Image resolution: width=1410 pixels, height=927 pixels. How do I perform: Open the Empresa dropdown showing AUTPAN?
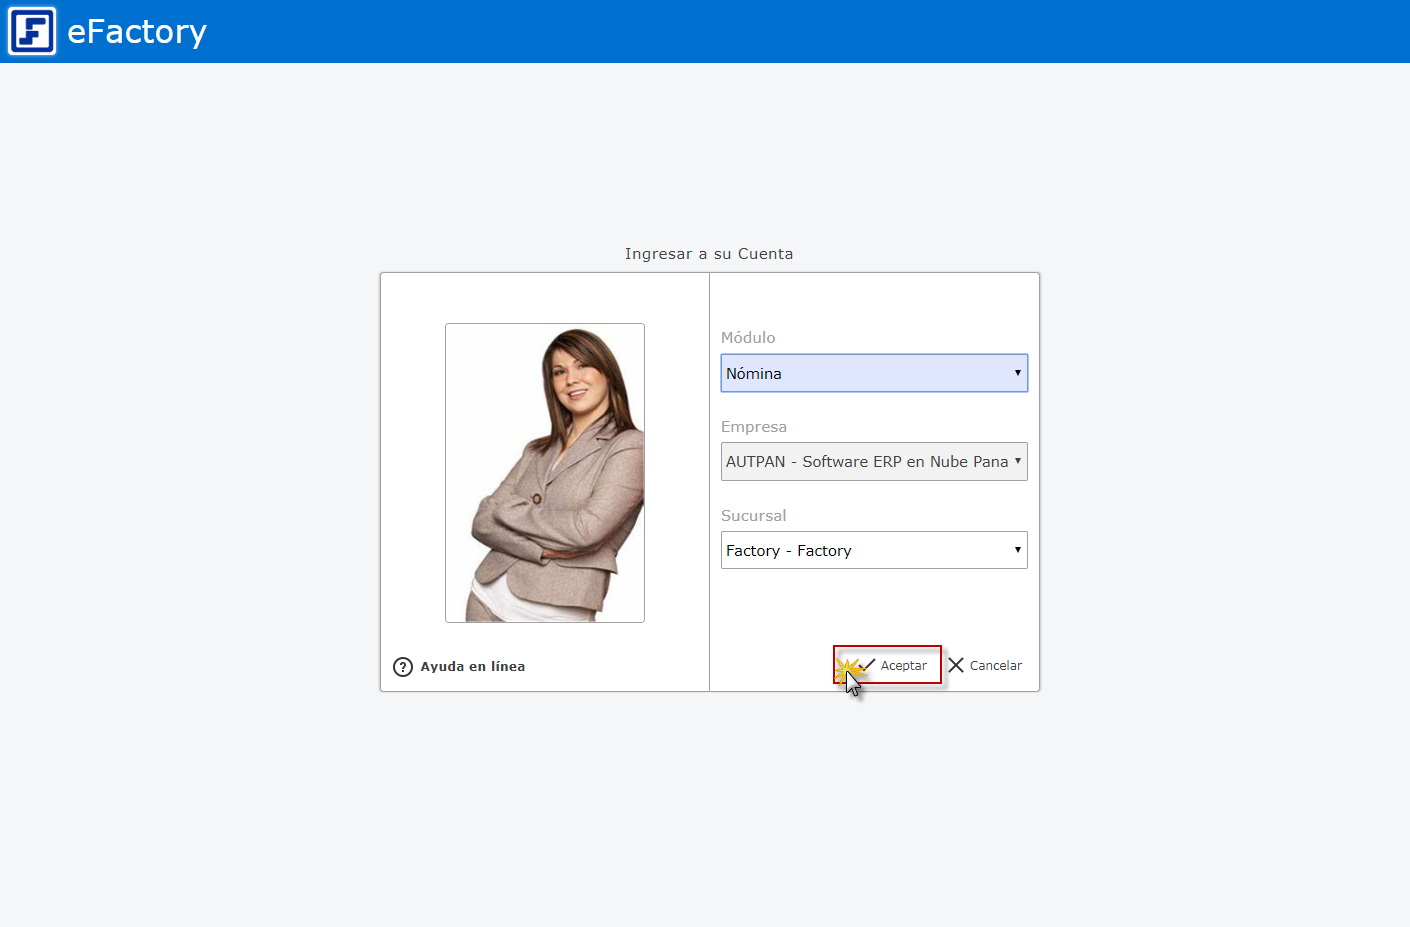pyautogui.click(x=874, y=462)
